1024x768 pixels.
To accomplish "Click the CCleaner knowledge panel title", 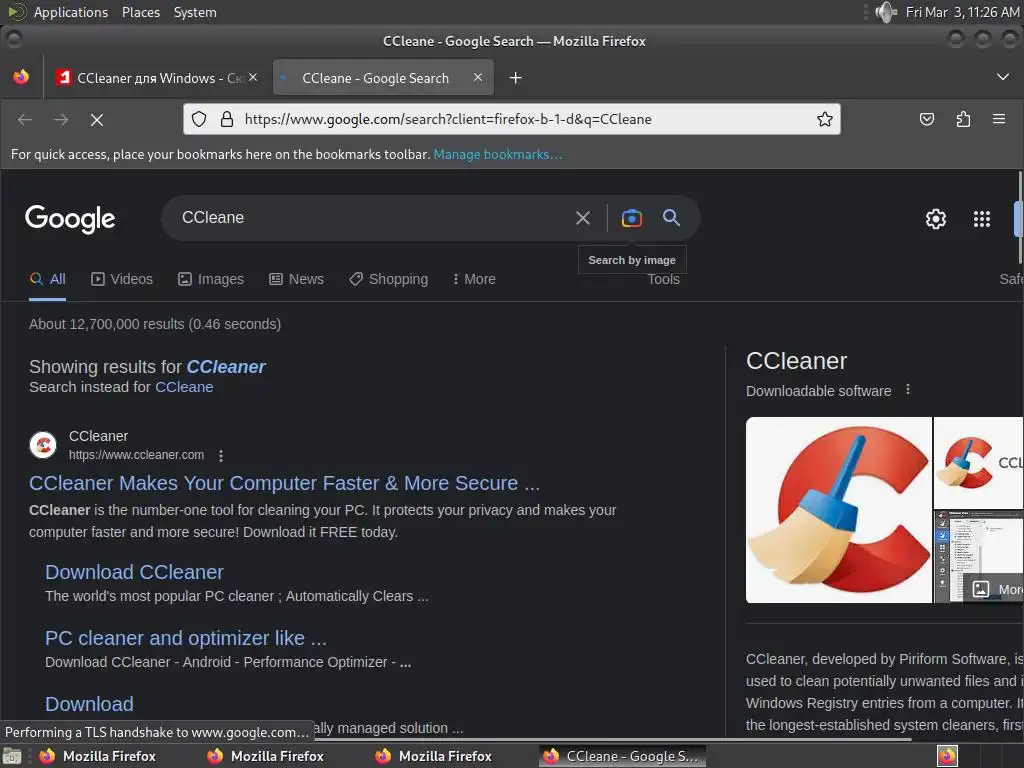I will pyautogui.click(x=796, y=361).
